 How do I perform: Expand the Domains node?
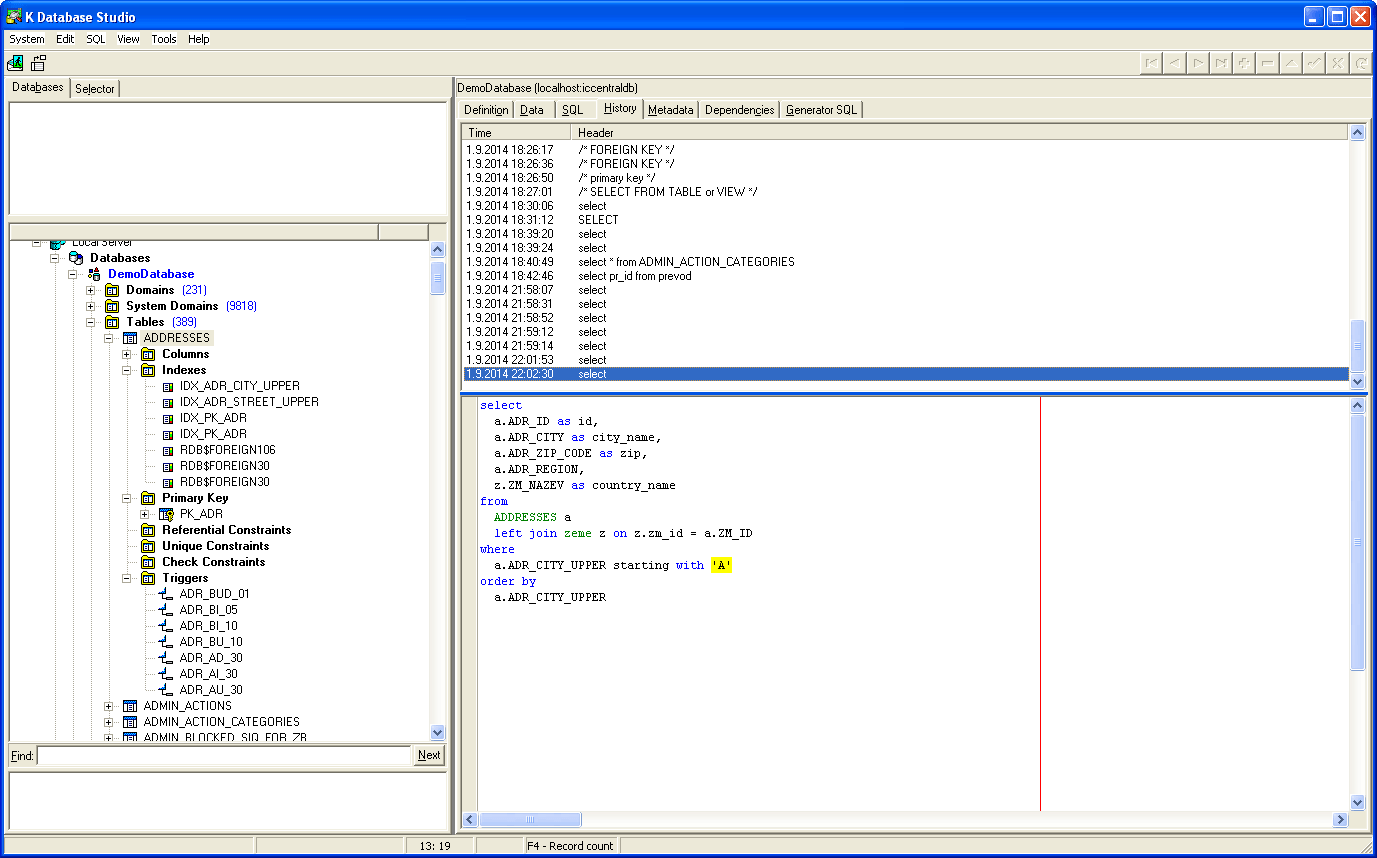click(91, 290)
